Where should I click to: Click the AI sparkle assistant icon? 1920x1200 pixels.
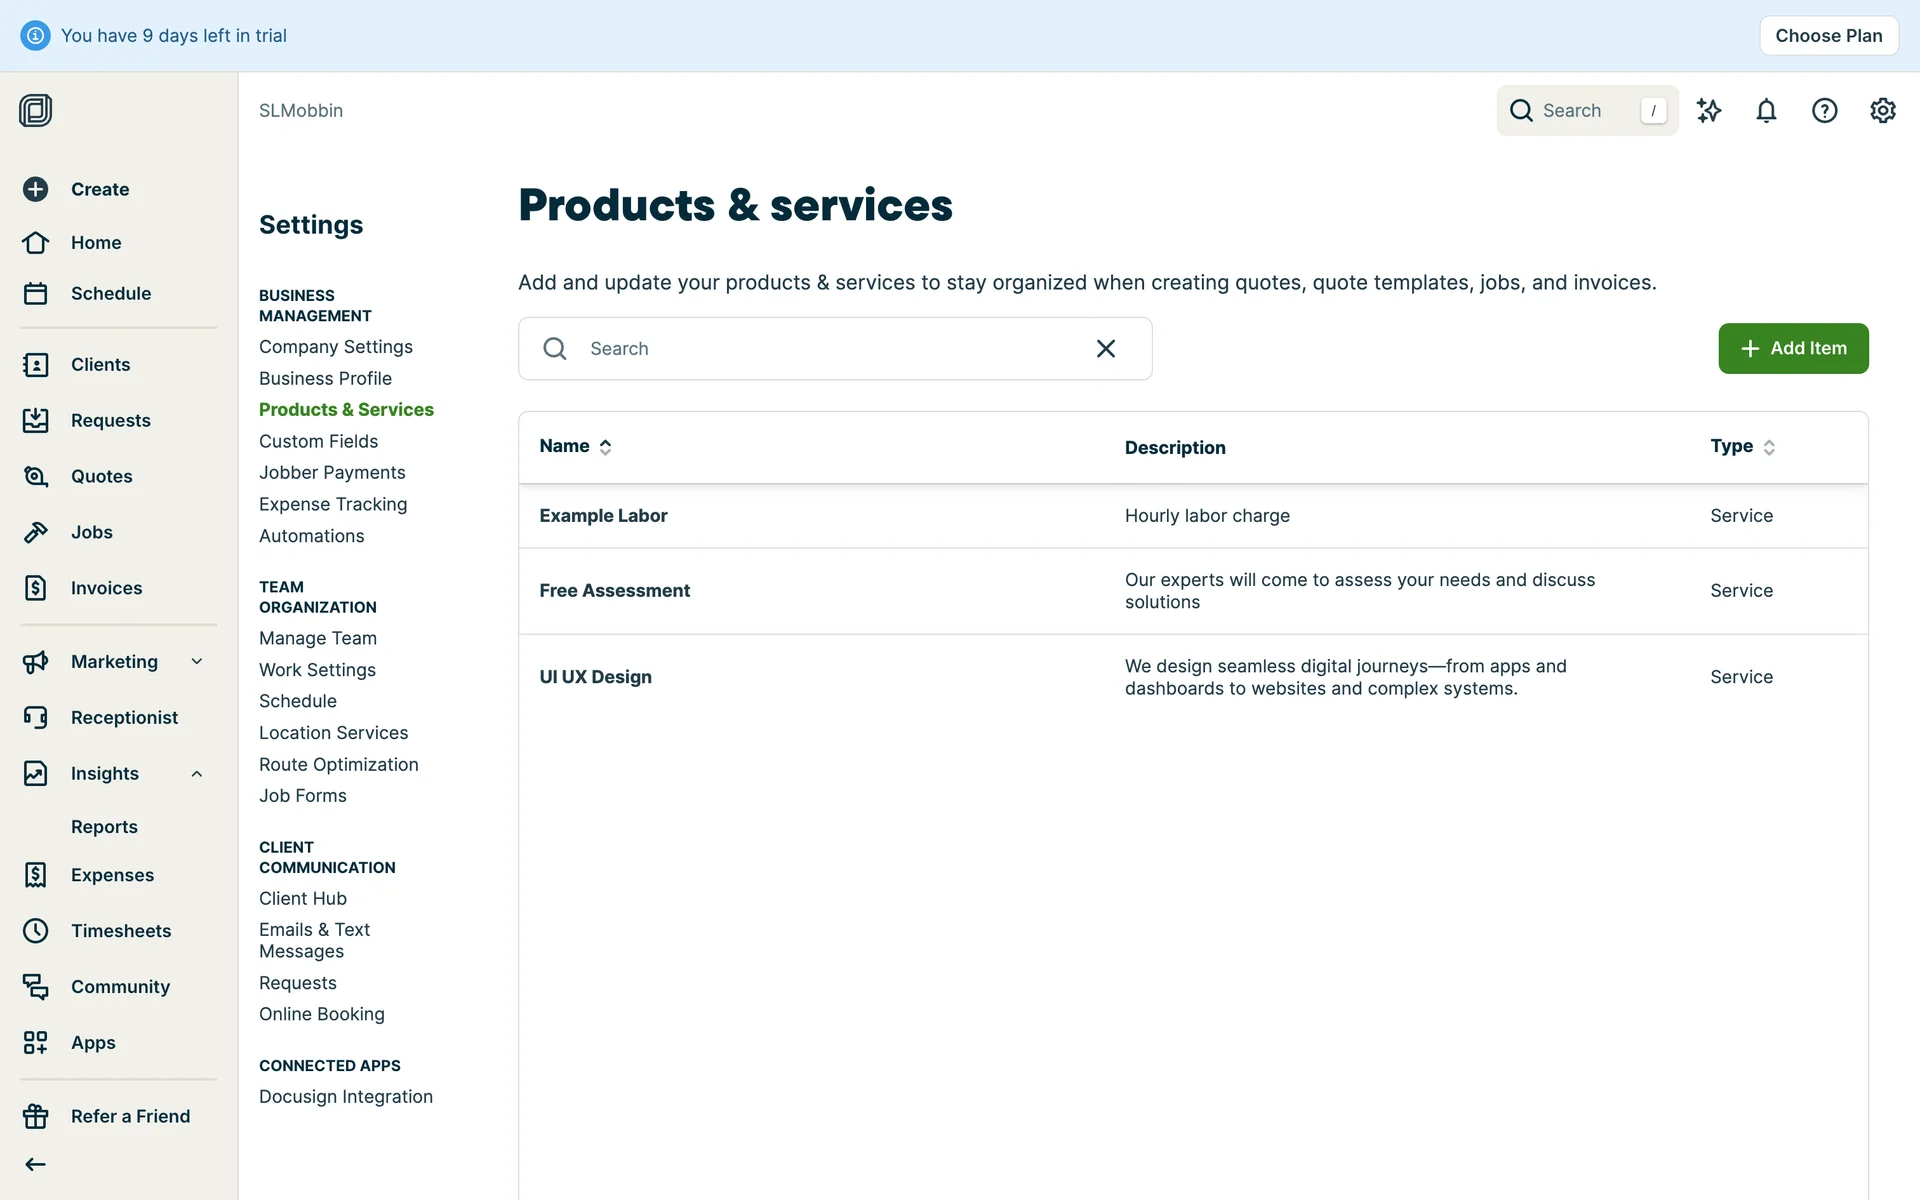pyautogui.click(x=1709, y=110)
